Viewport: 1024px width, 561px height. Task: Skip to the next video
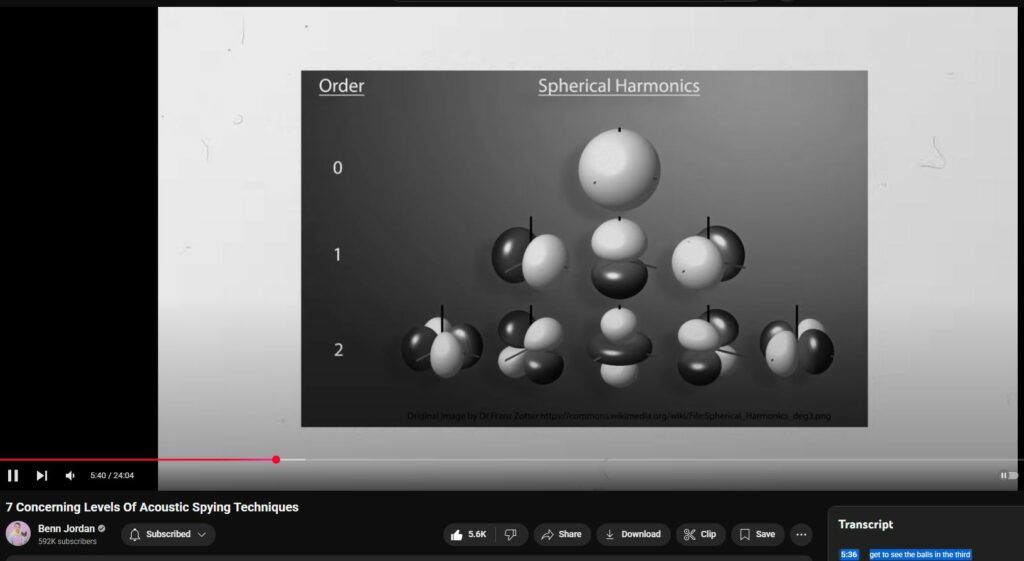[x=42, y=476]
